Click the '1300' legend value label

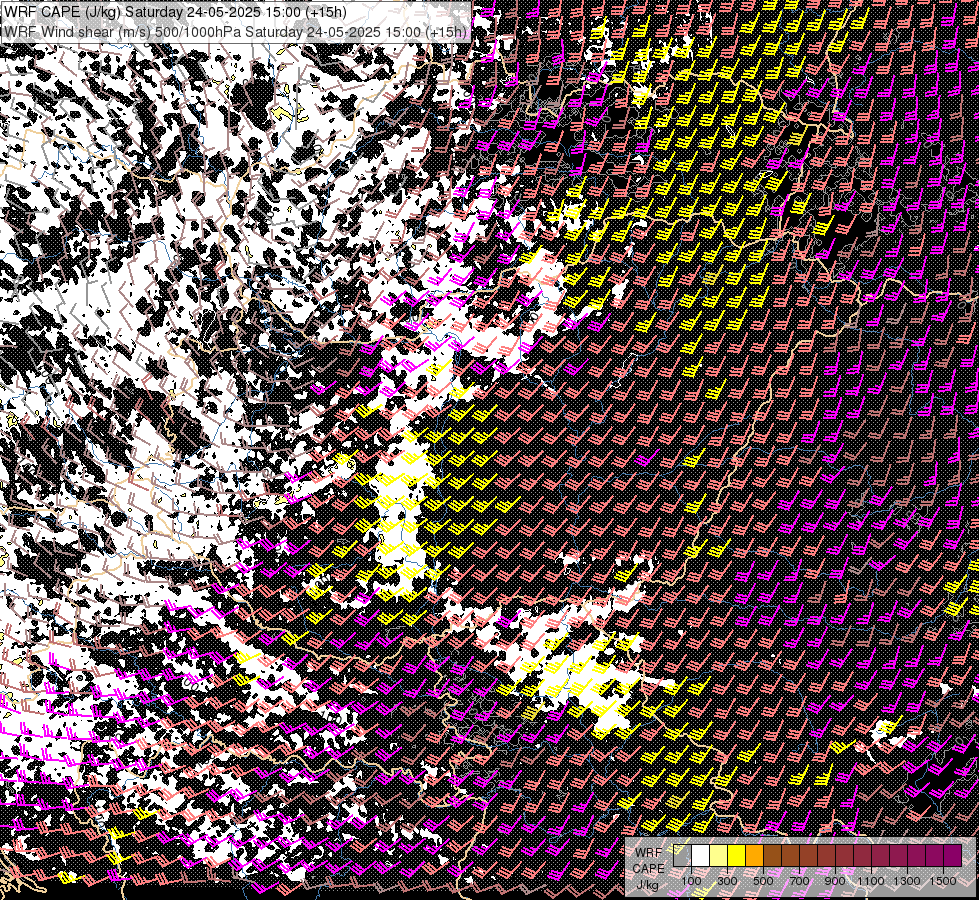point(907,881)
